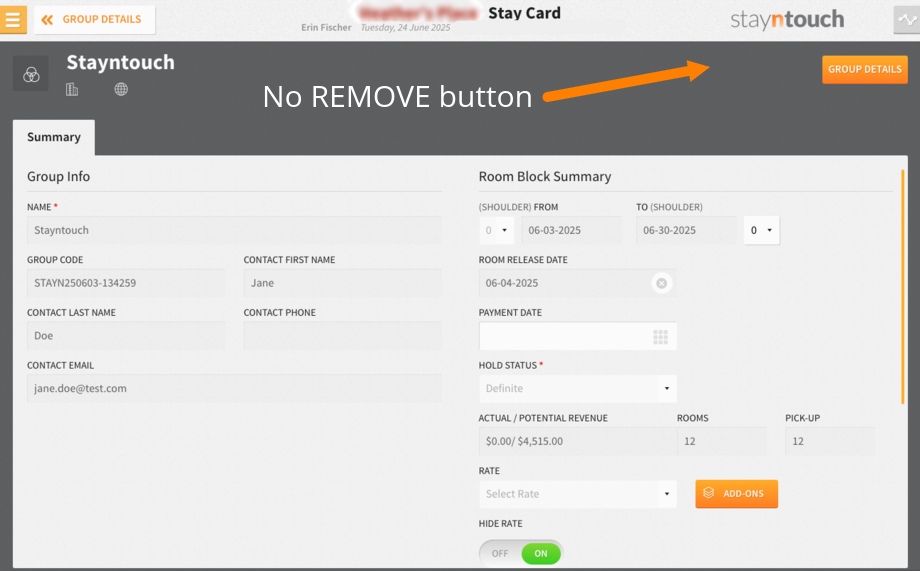Image resolution: width=920 pixels, height=571 pixels.
Task: Go back via Group Details breadcrumb
Action: (x=94, y=19)
